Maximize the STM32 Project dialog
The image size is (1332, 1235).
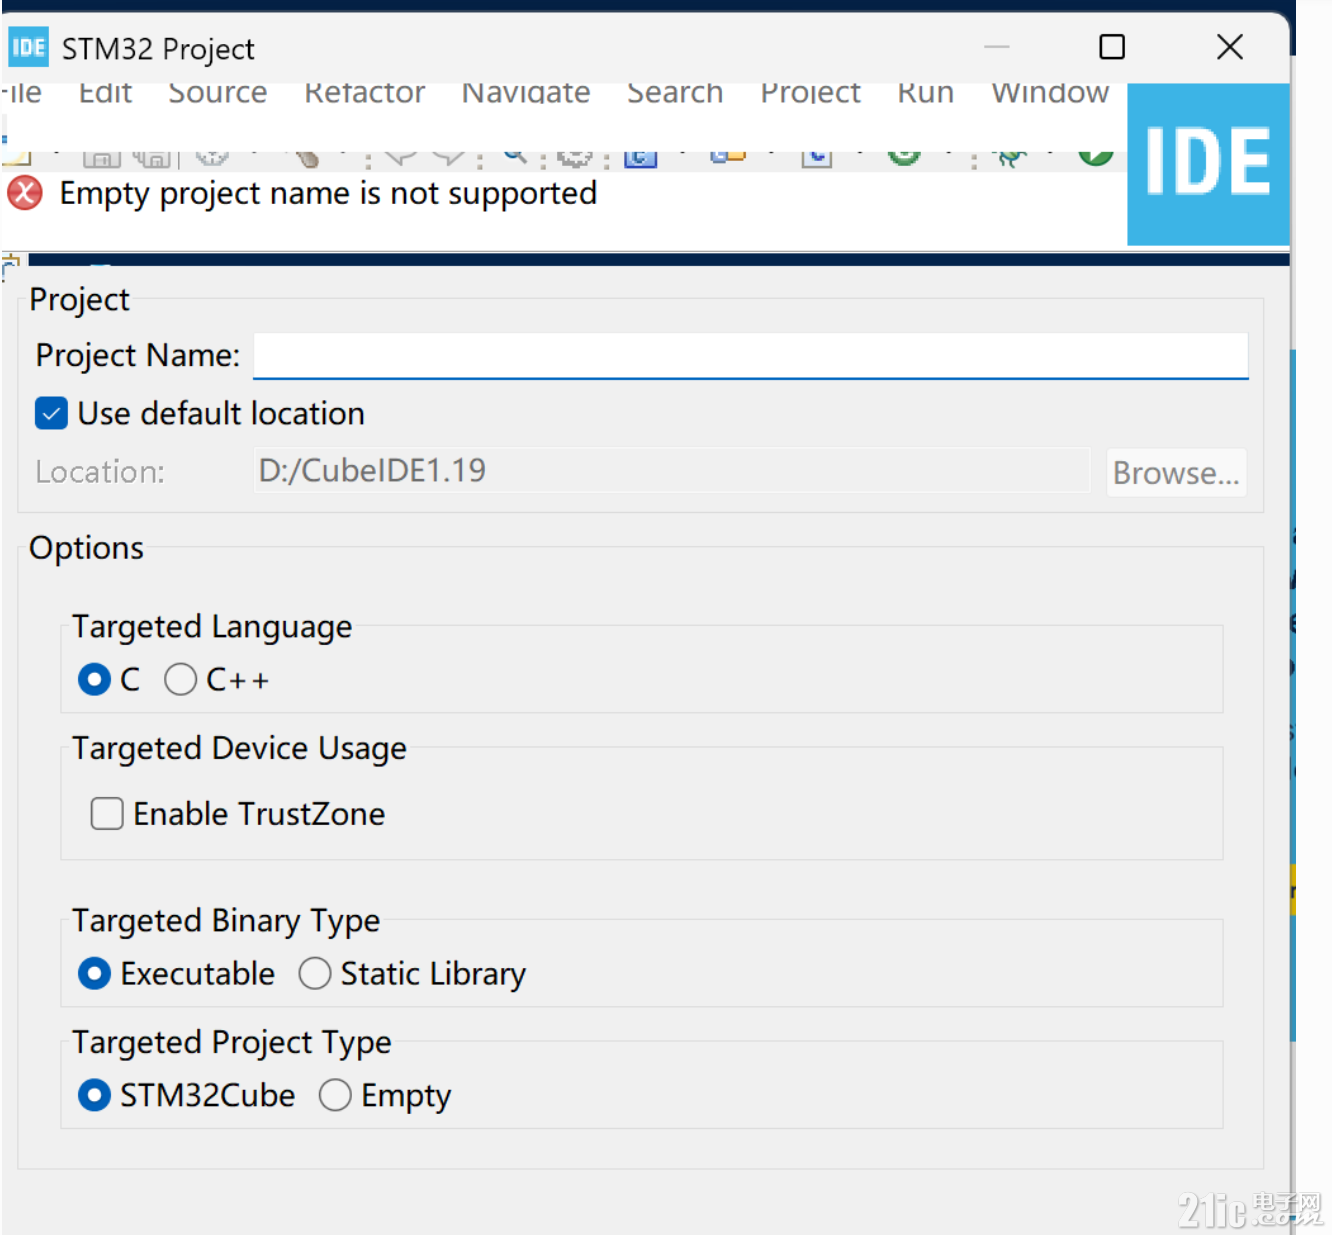point(1112,47)
